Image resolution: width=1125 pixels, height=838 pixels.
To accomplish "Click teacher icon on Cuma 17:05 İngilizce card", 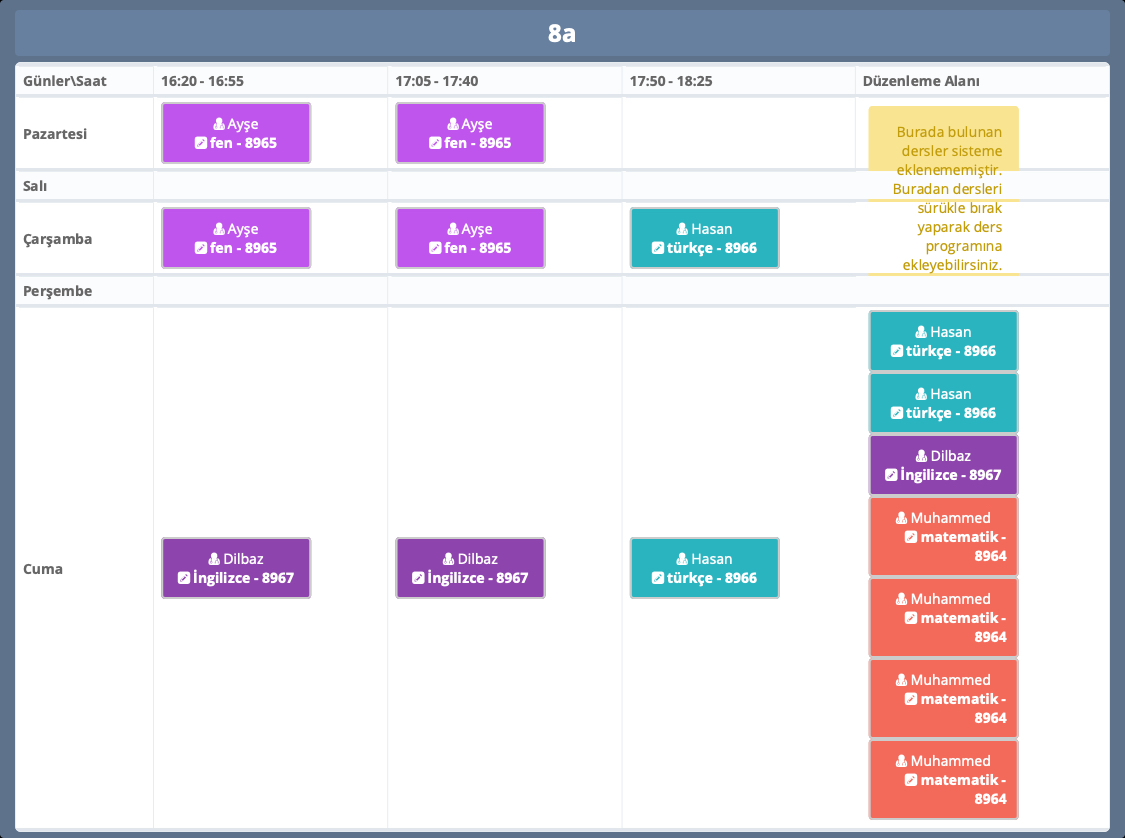I will tap(448, 559).
